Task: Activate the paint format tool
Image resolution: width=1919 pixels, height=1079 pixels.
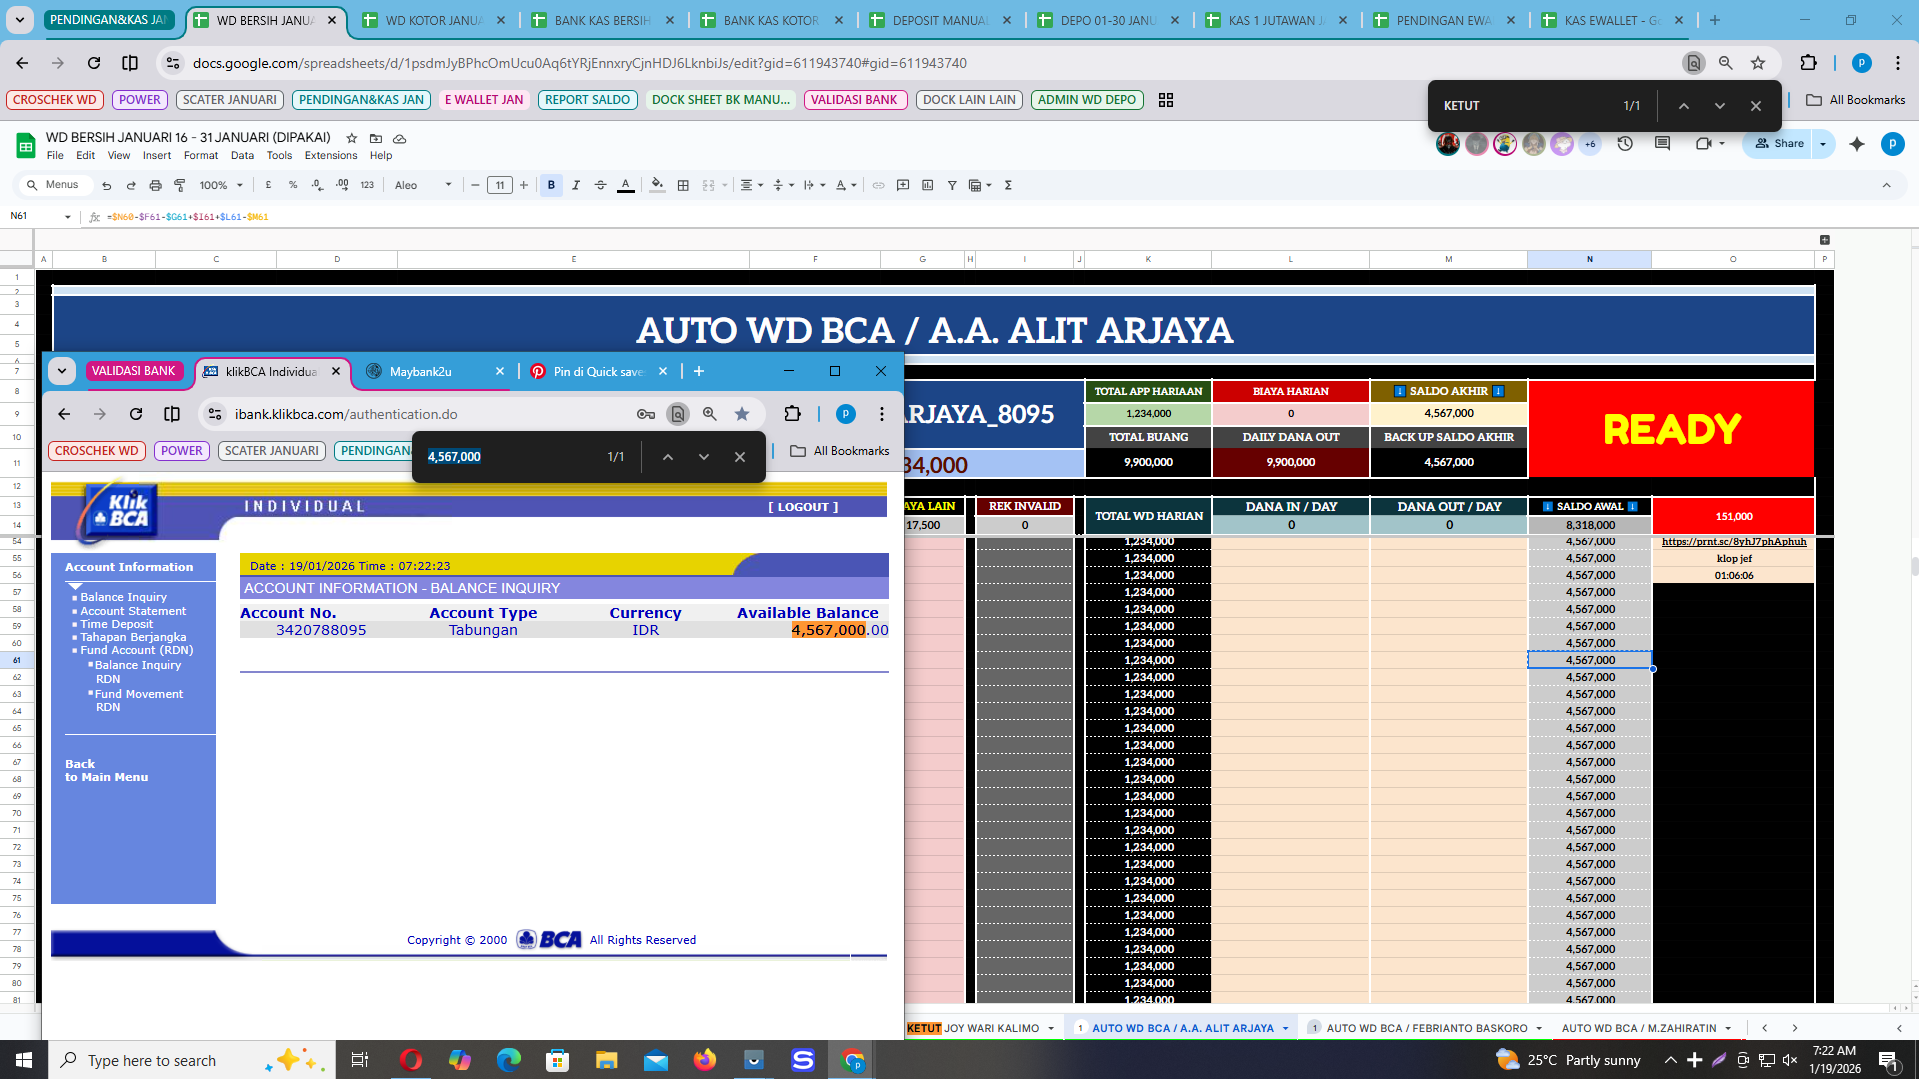Action: coord(180,185)
